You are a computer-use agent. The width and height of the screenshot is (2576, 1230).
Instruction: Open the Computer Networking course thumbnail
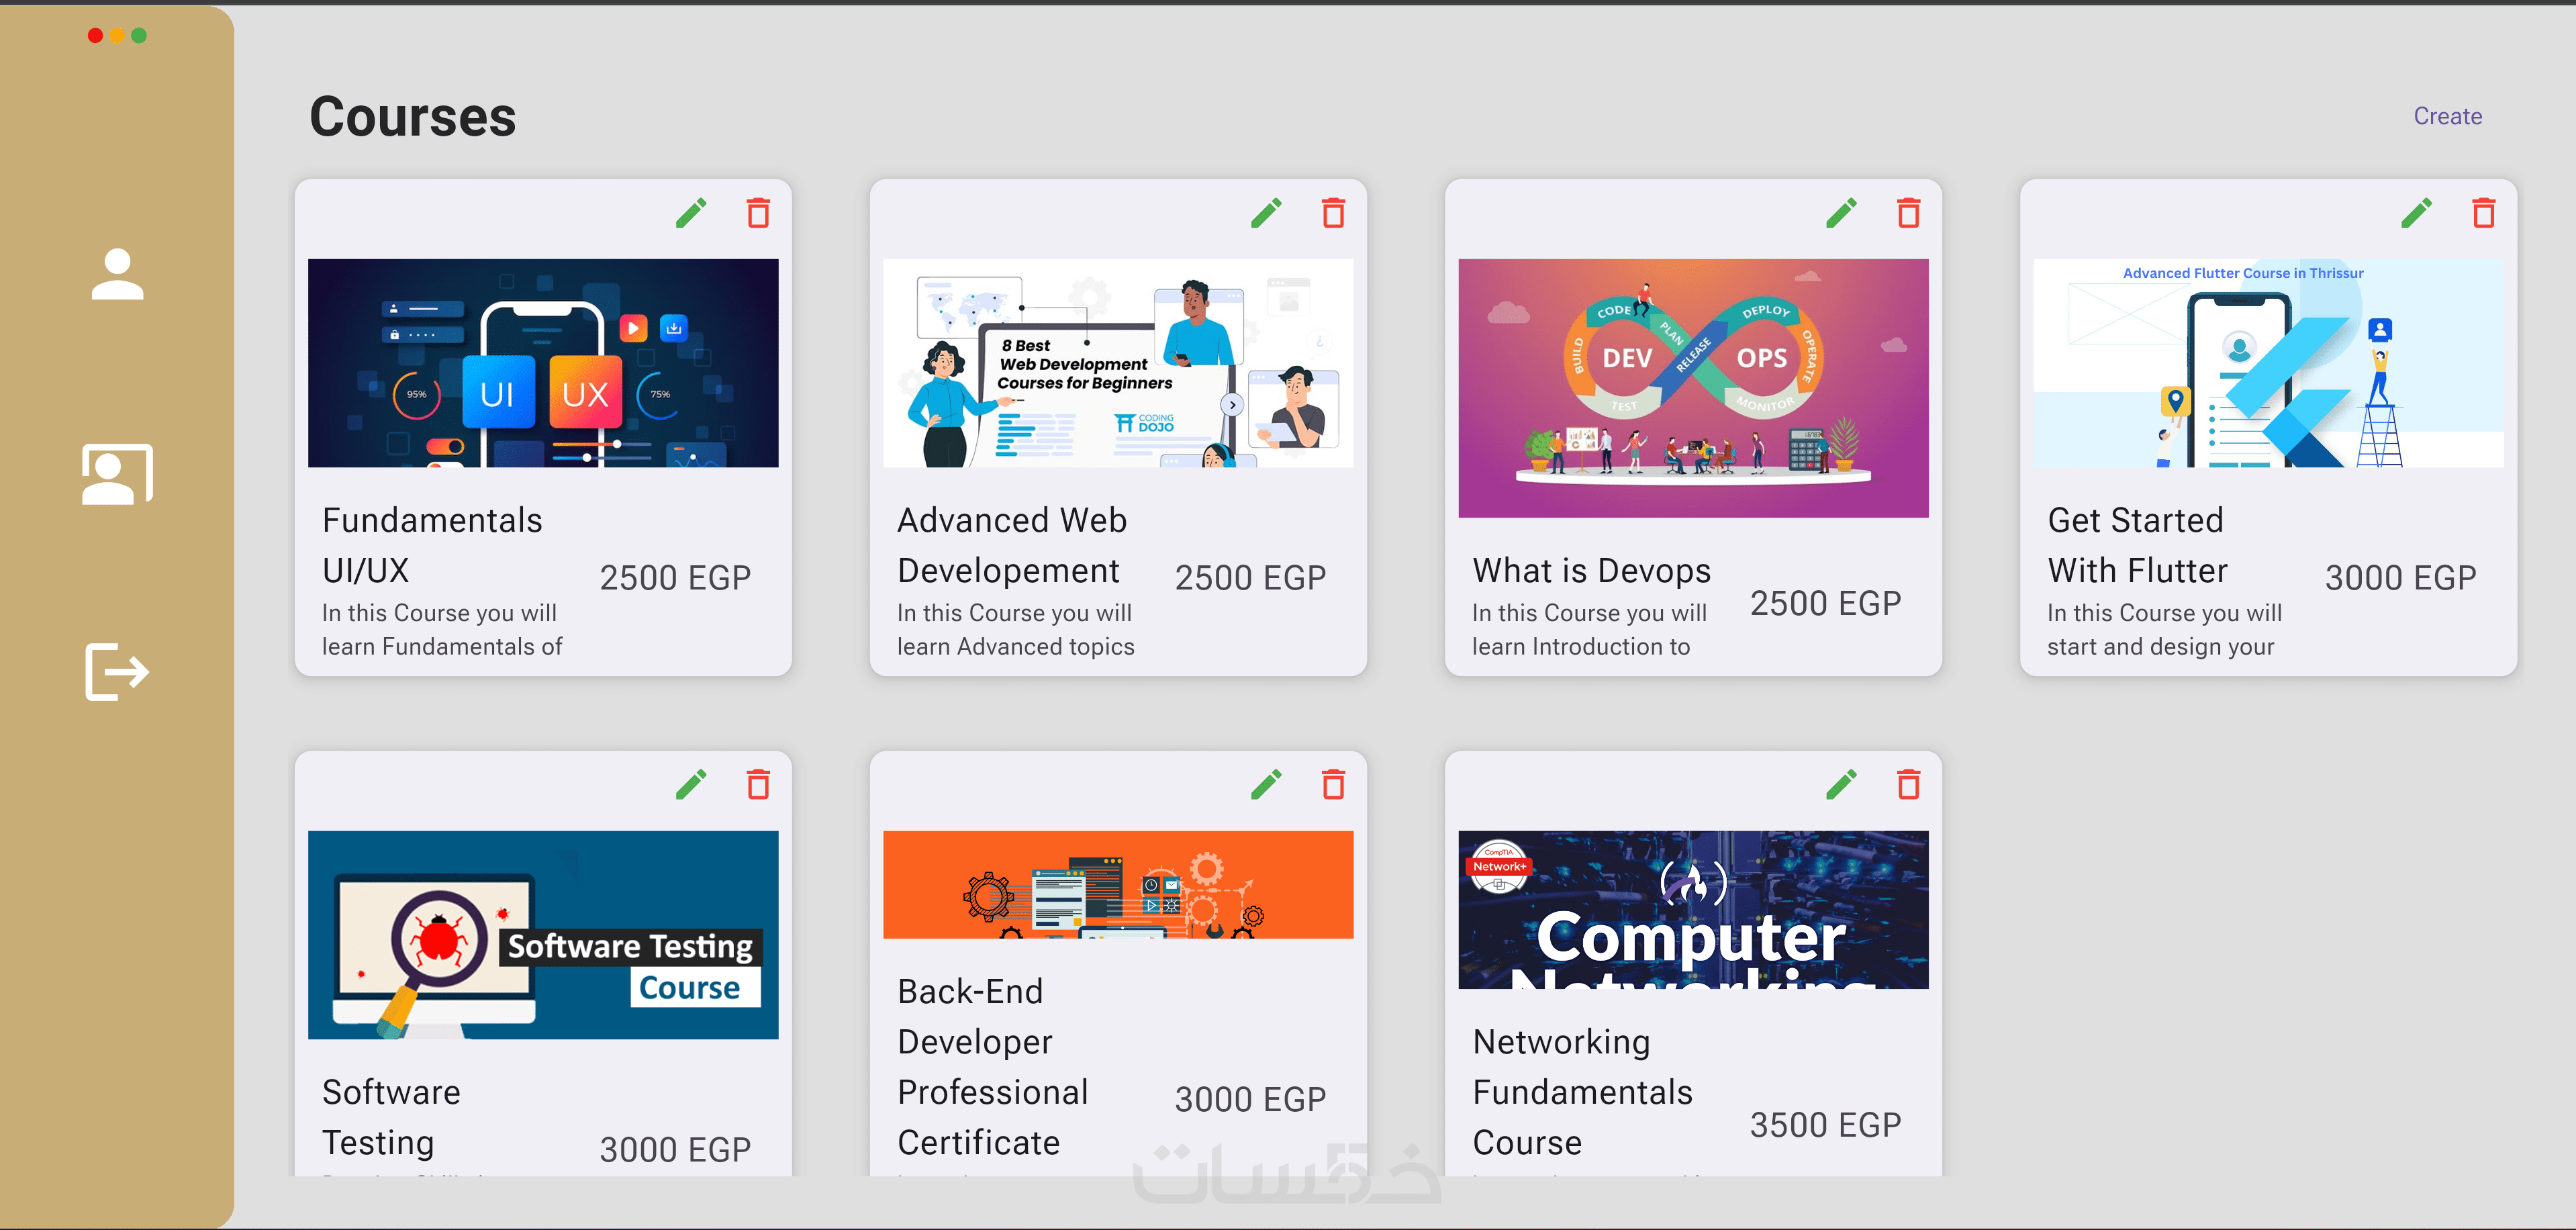[x=1692, y=909]
